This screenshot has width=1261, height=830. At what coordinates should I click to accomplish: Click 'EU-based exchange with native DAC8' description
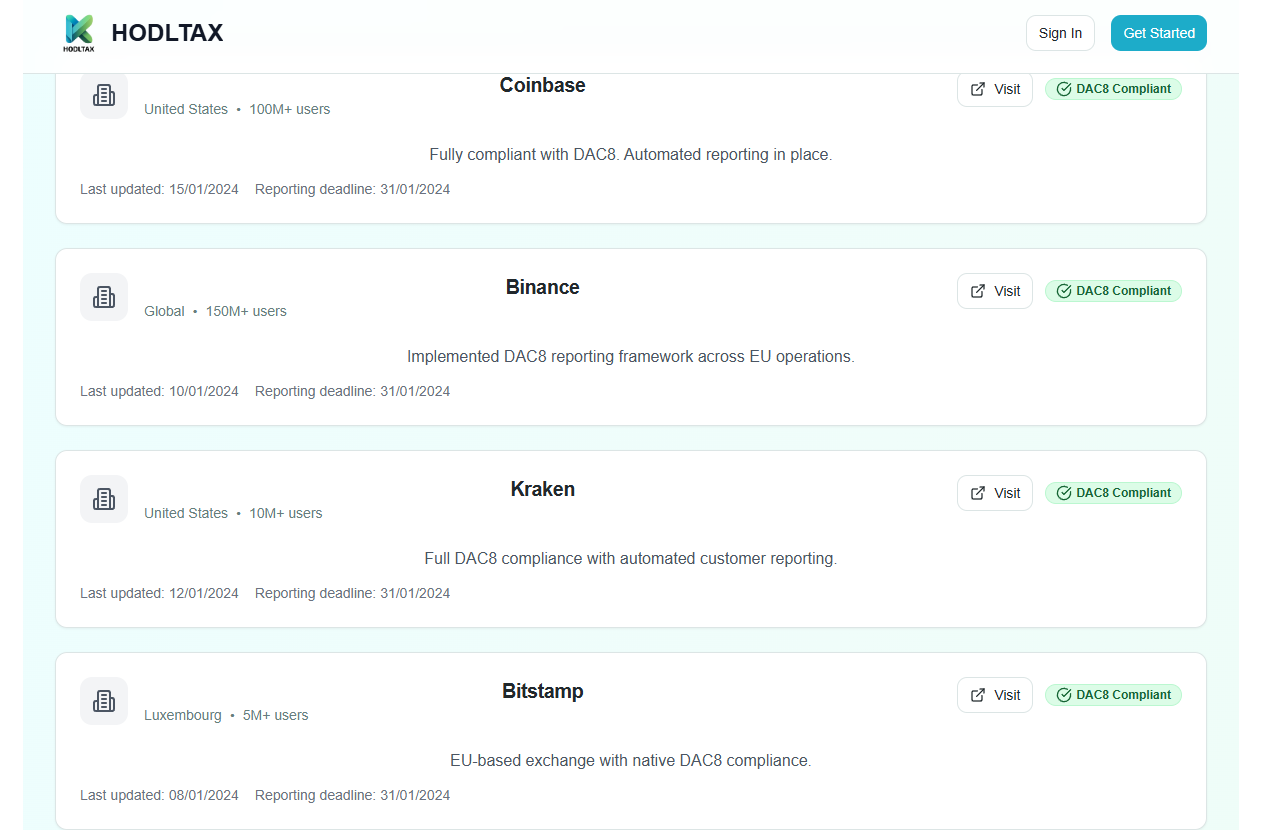click(x=631, y=760)
